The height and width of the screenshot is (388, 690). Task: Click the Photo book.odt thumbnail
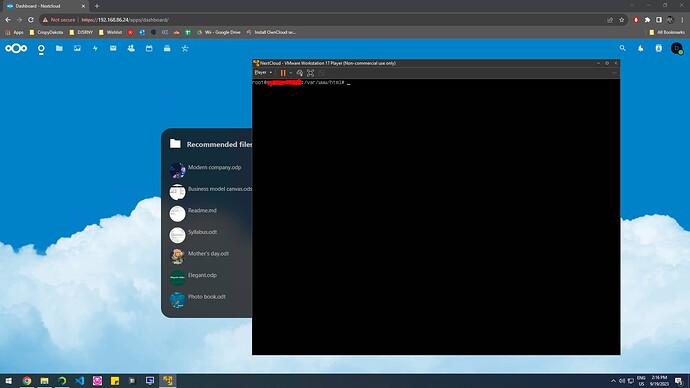(x=177, y=300)
